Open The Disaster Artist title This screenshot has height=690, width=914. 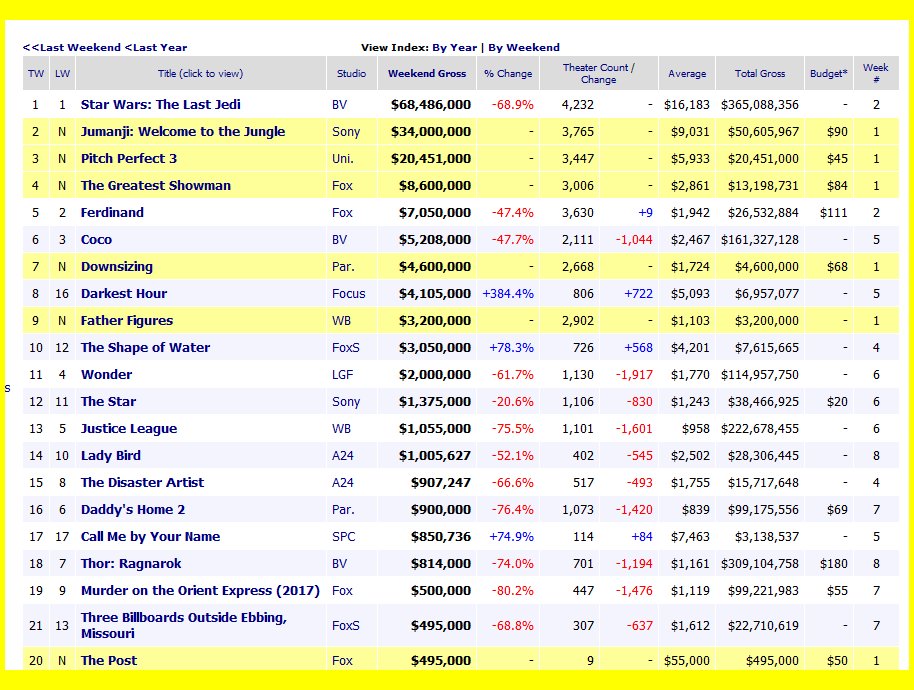point(142,483)
